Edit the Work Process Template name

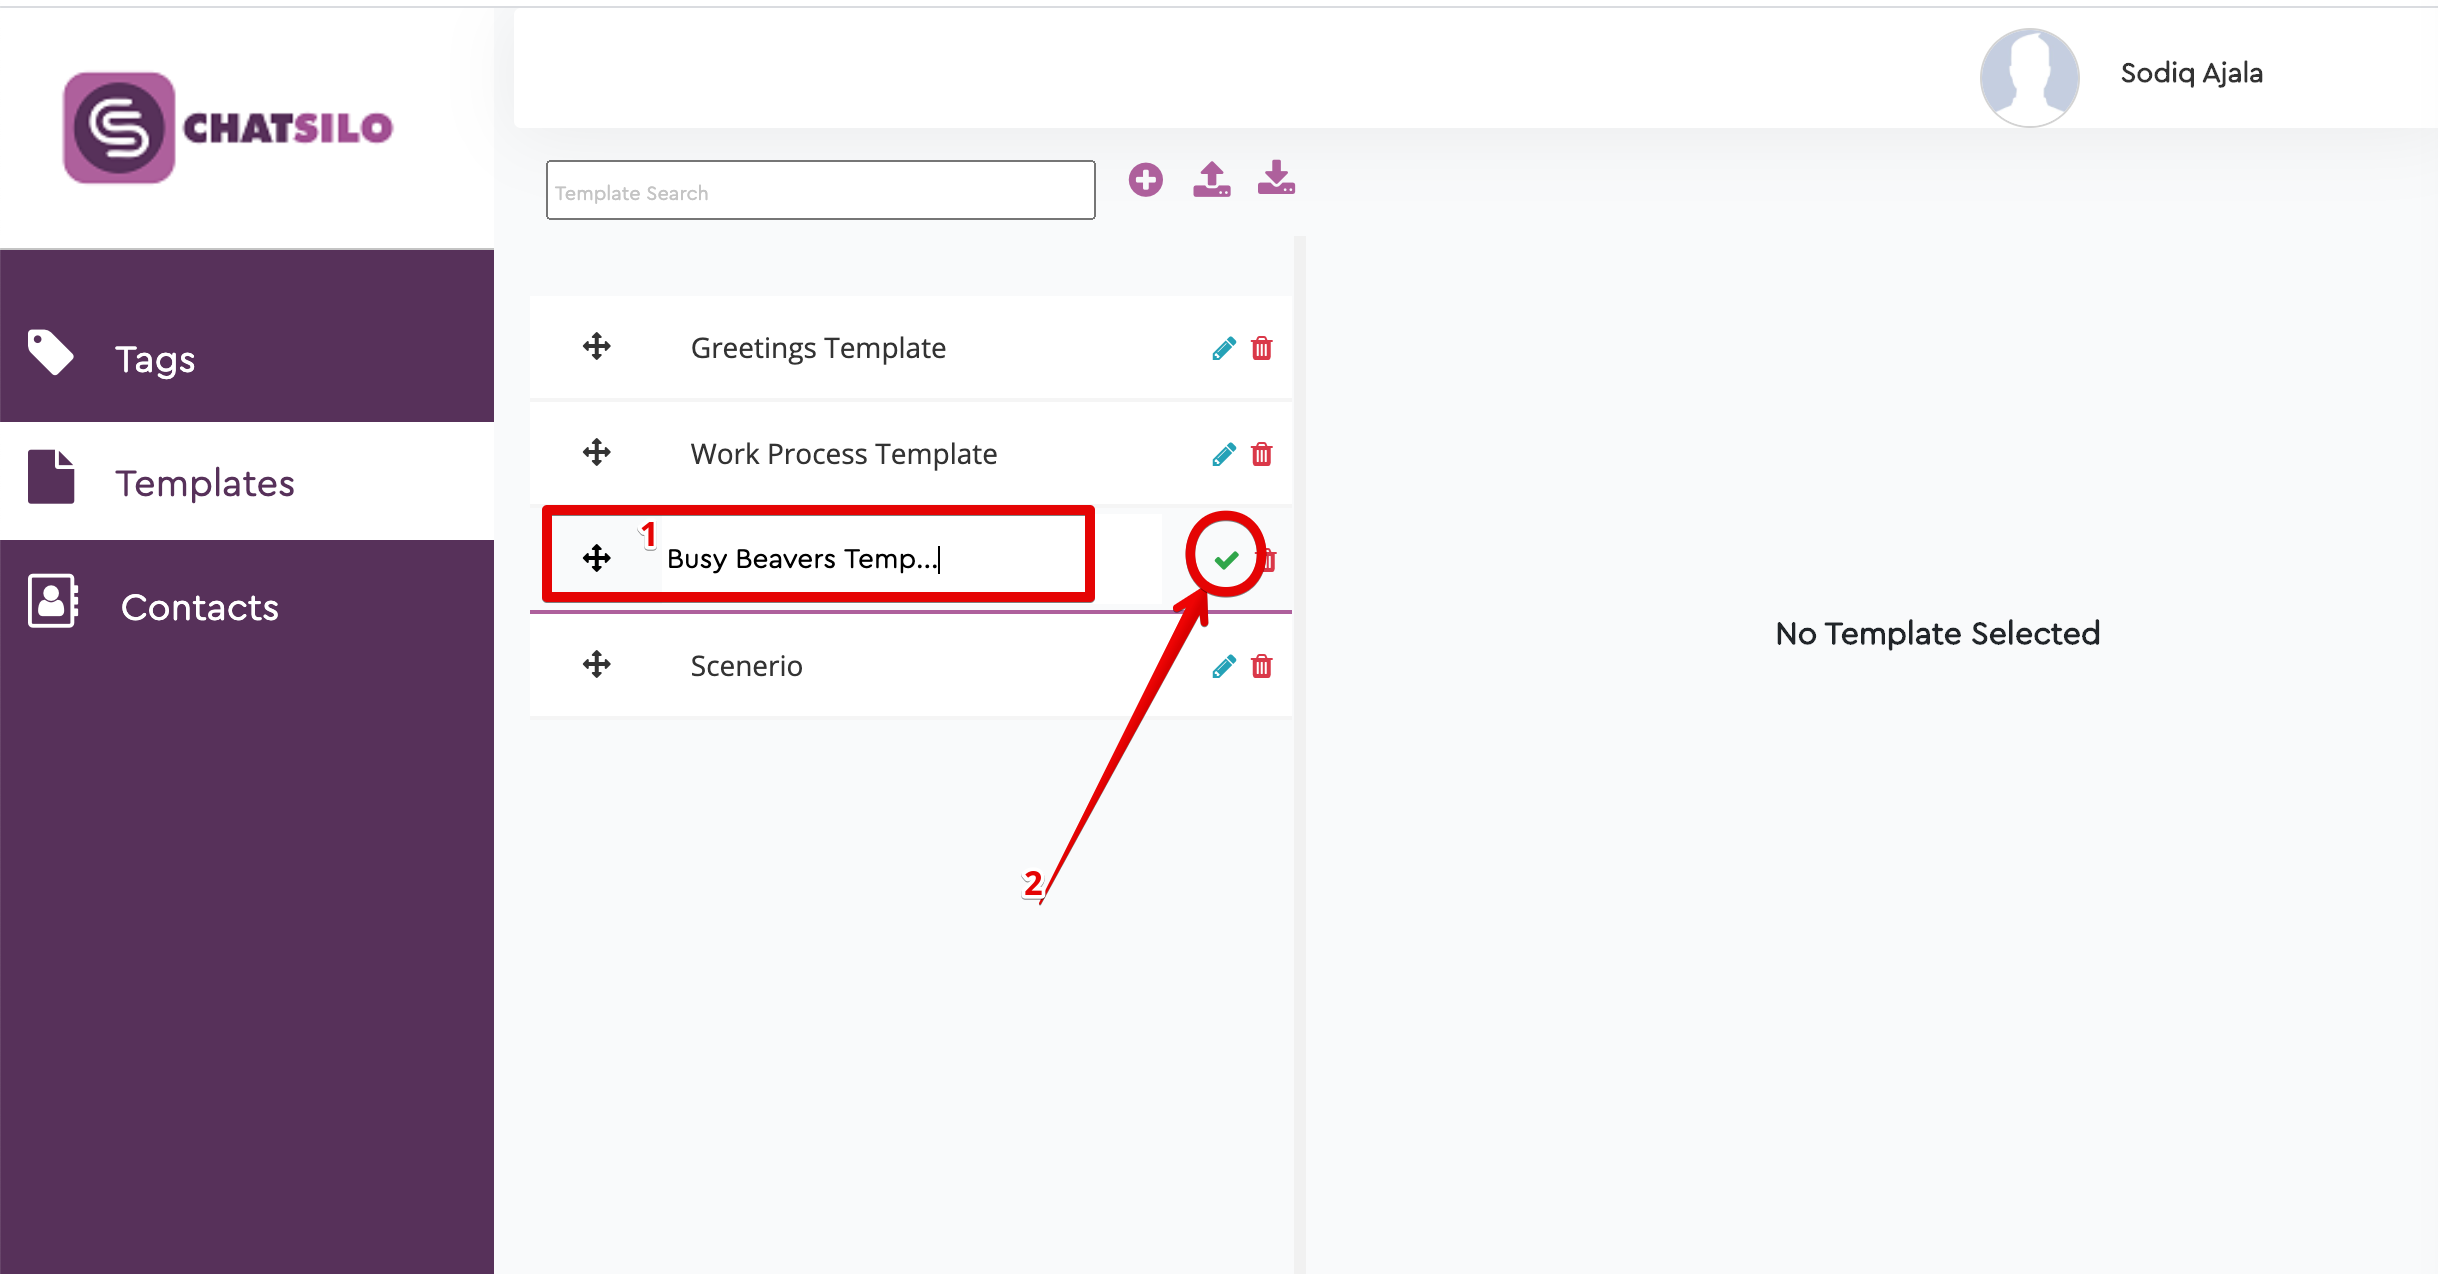1222,453
